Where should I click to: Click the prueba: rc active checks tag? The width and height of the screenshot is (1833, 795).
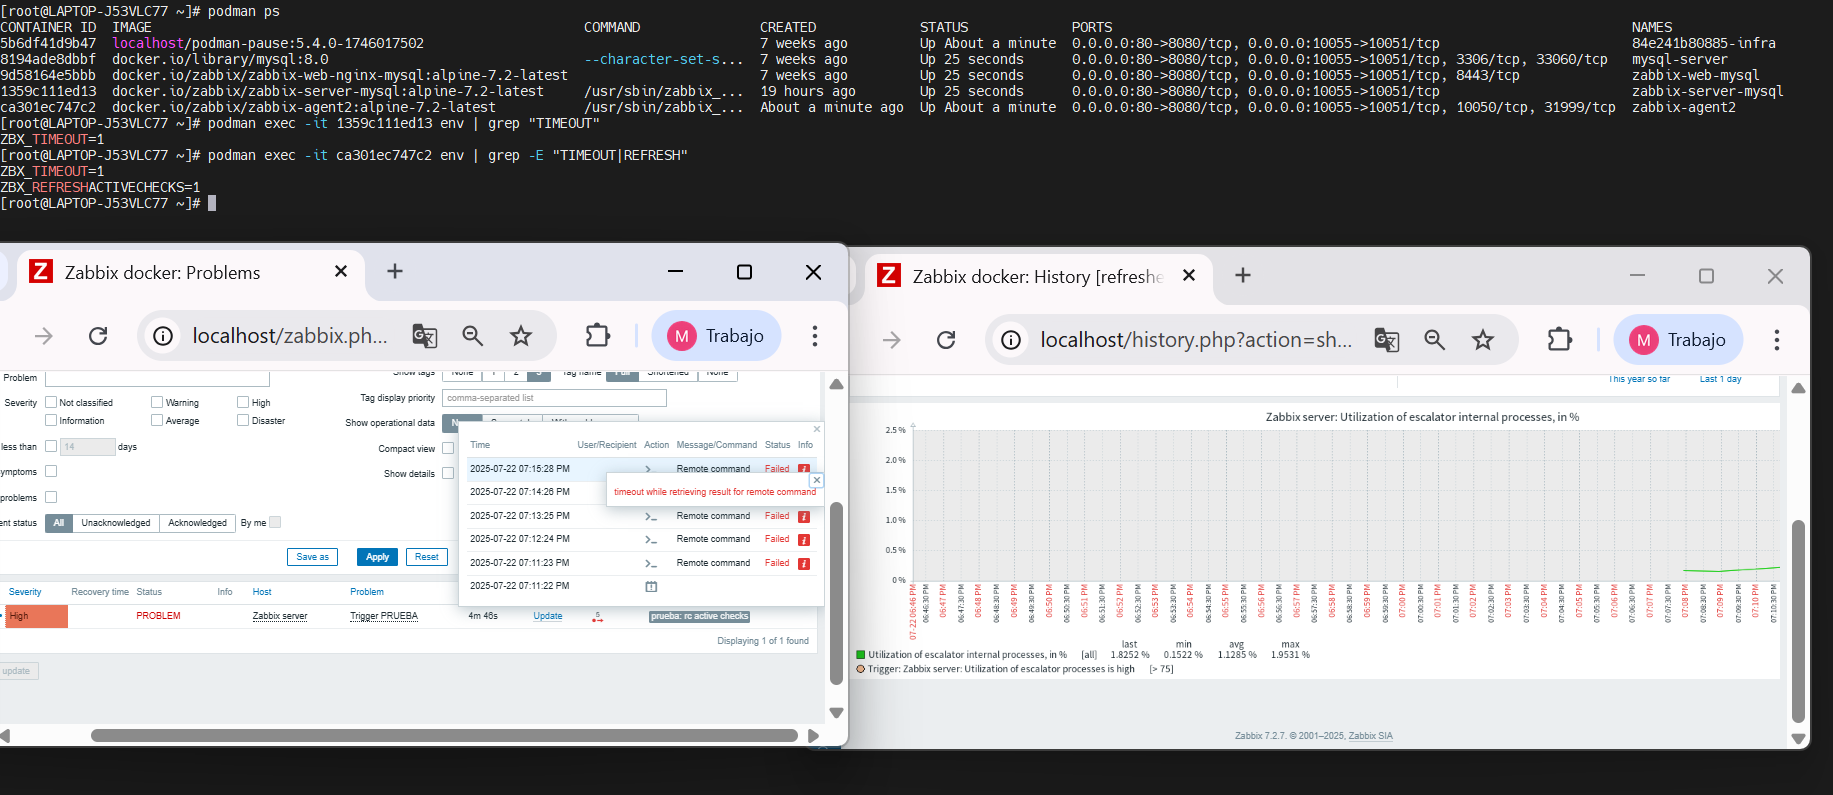(699, 616)
